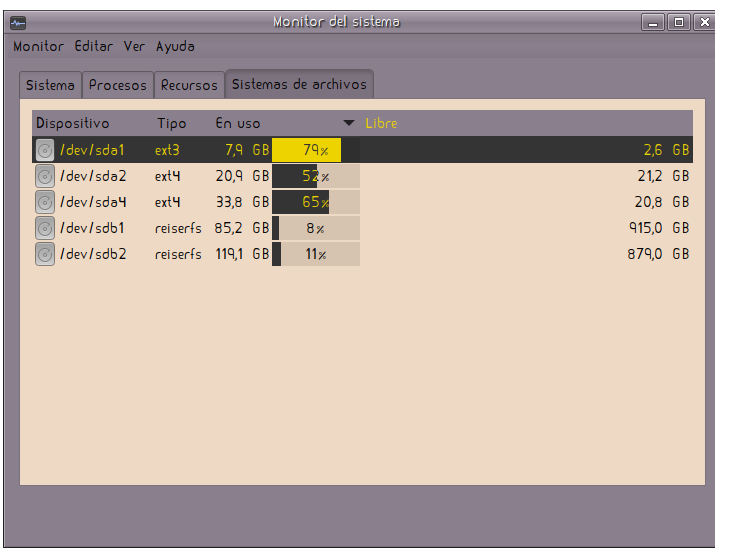Image resolution: width=732 pixels, height=558 pixels.
Task: Click the ext3 type cell
Action: point(167,150)
